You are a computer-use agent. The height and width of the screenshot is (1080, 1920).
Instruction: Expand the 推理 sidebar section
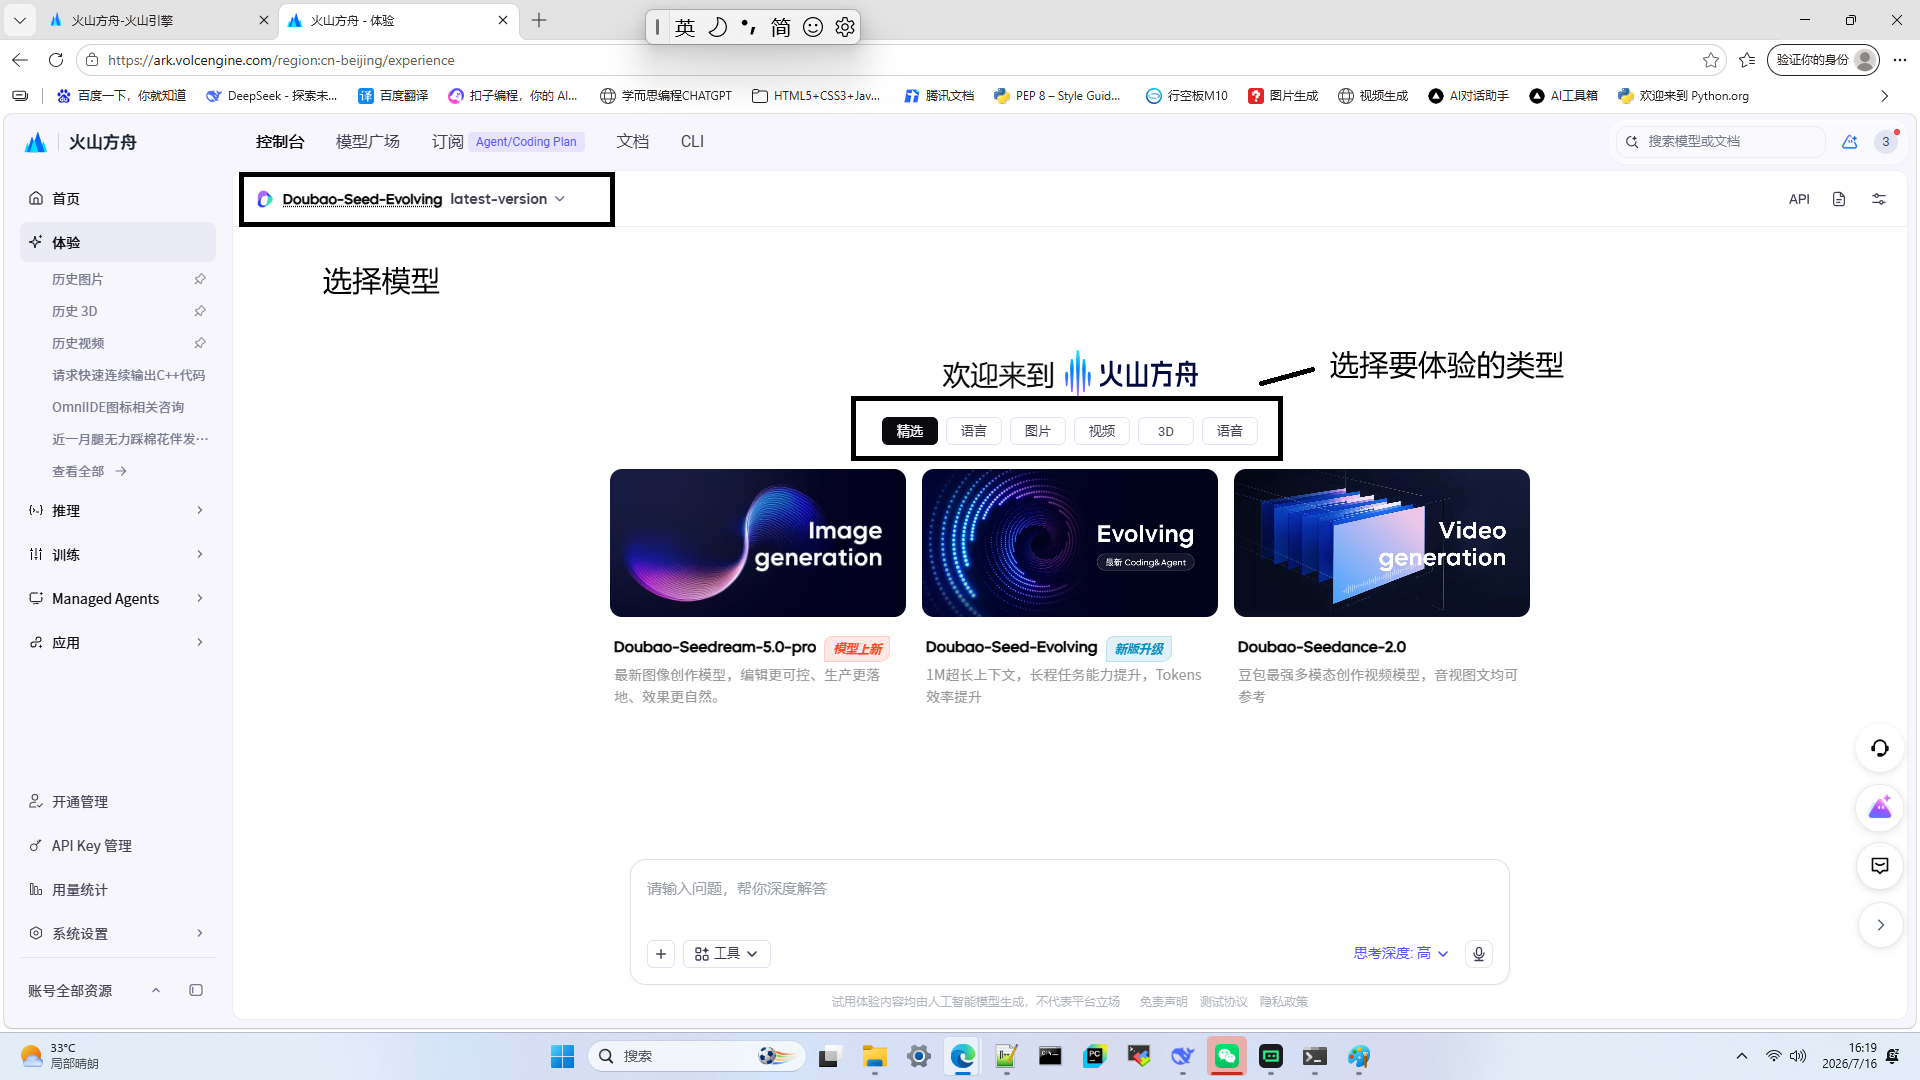tap(118, 510)
